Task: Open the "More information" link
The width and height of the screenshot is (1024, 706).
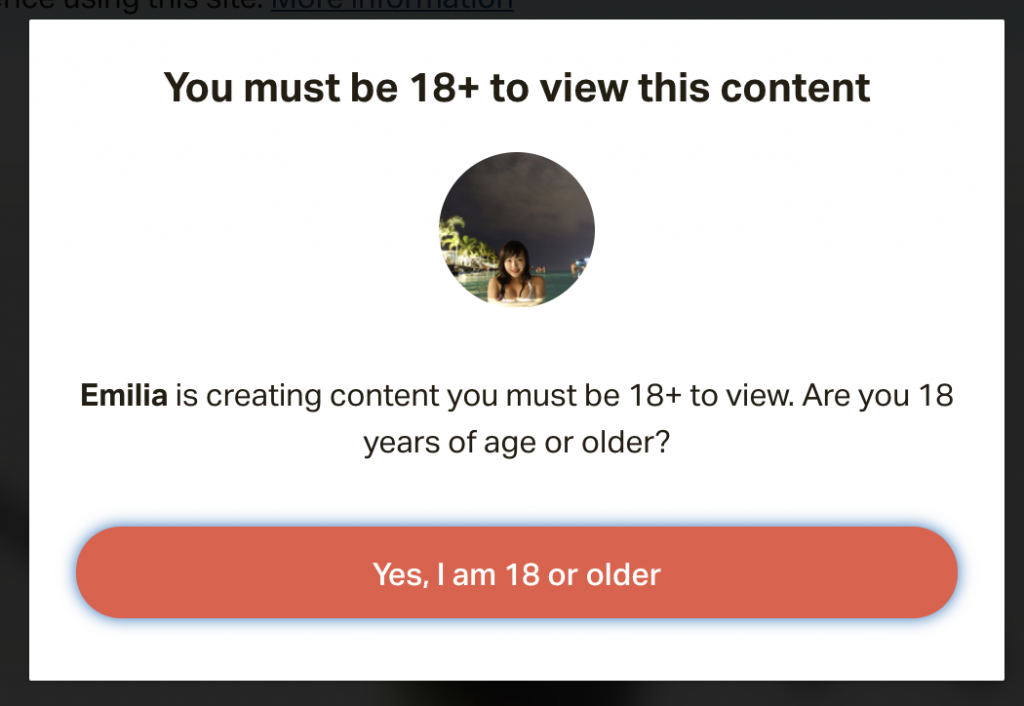Action: click(x=392, y=5)
